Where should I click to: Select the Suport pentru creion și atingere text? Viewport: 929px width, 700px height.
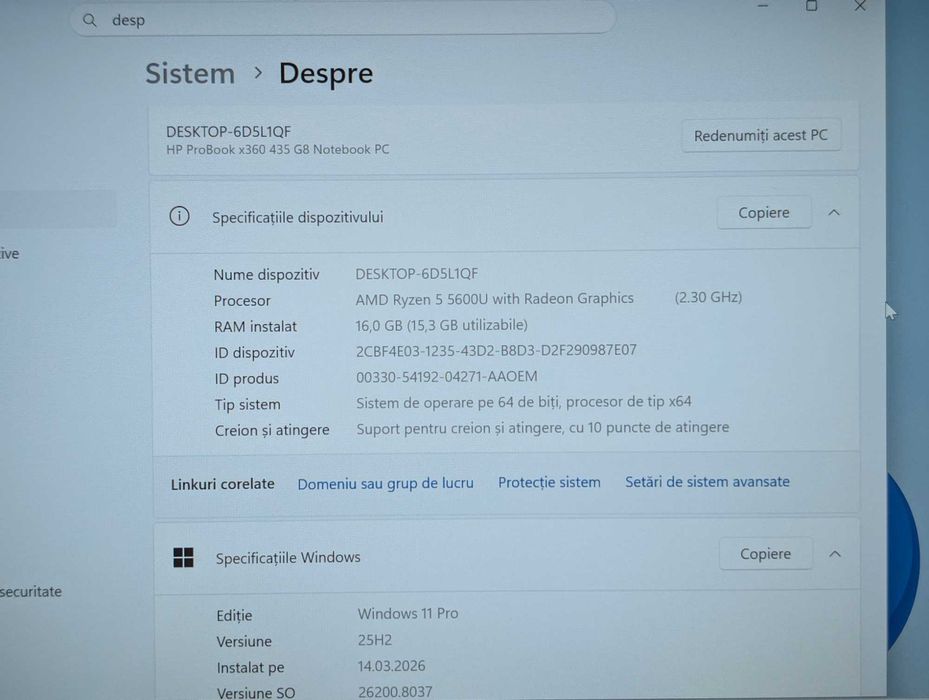[x=543, y=428]
